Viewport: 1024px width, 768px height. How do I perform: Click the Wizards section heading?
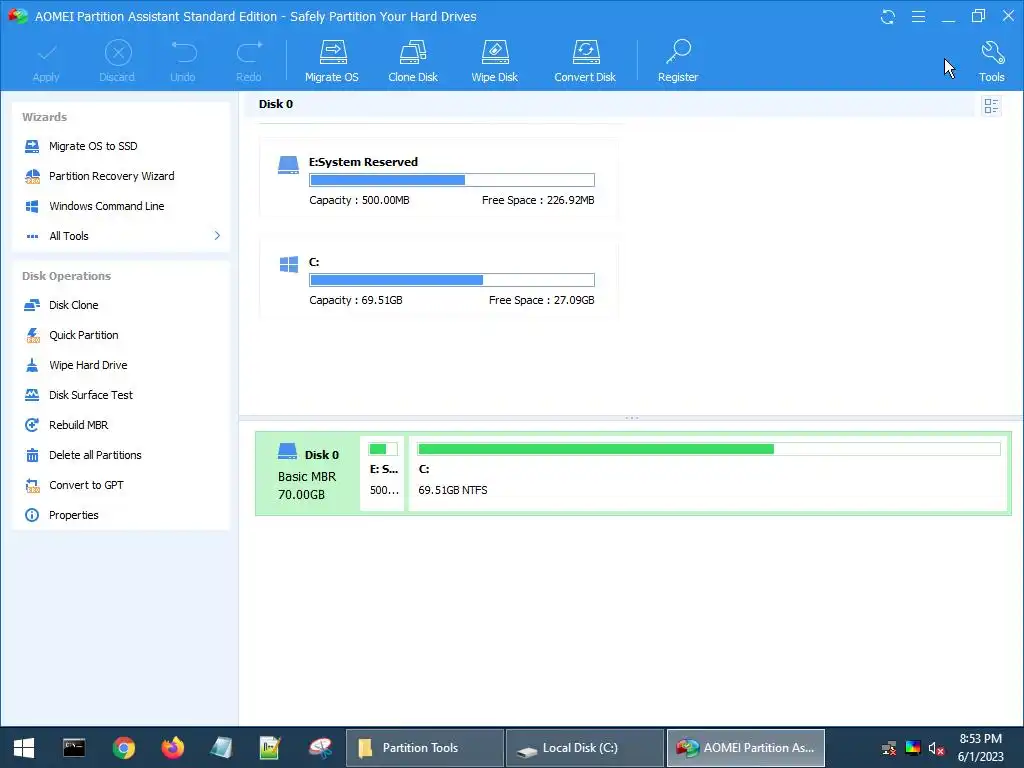point(44,117)
